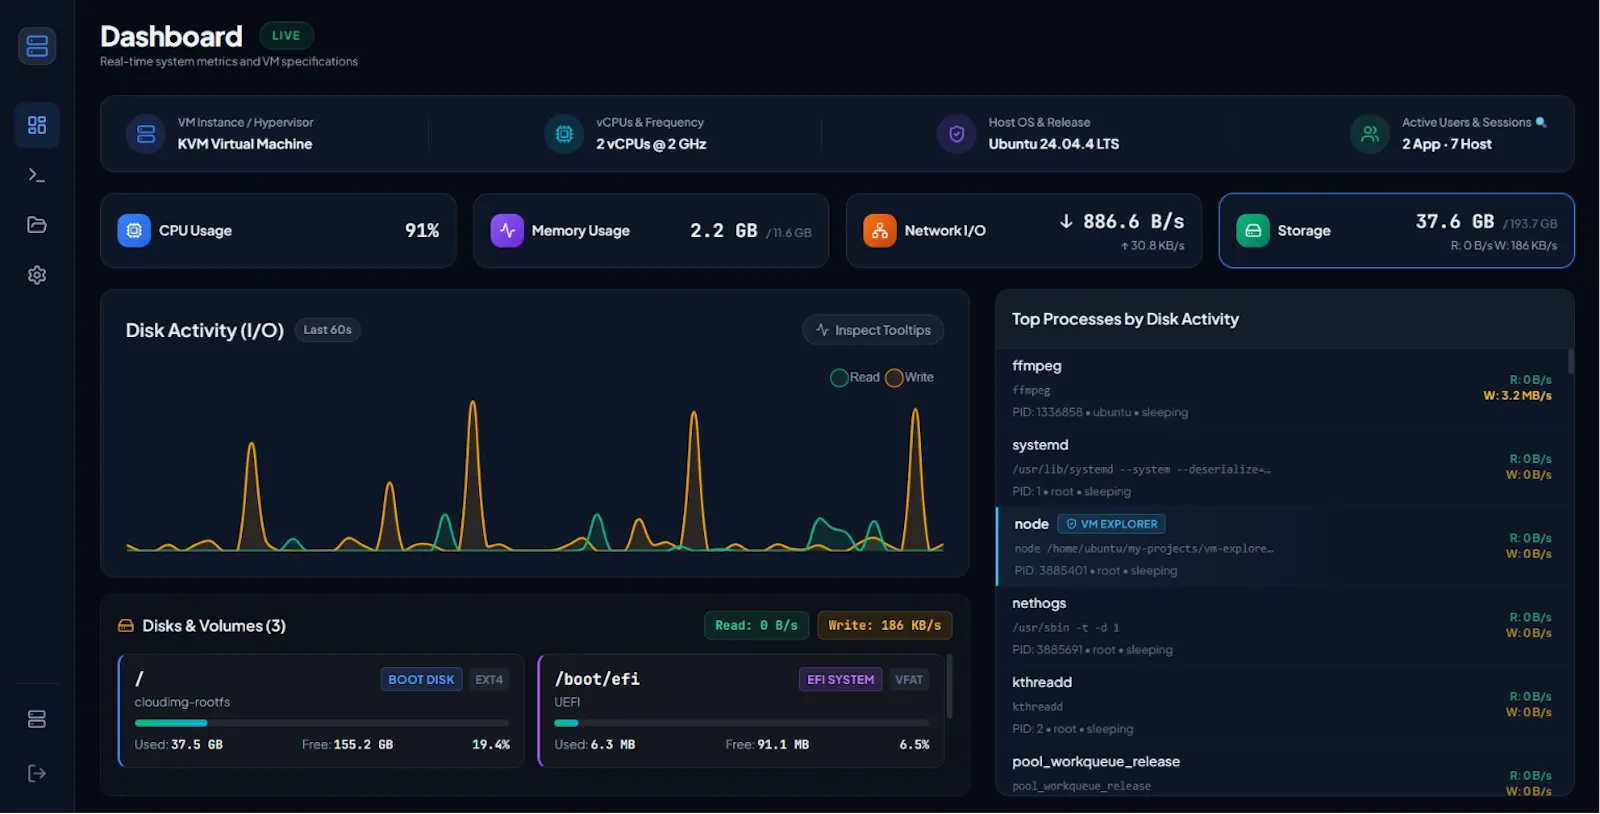Toggle the Read series in the chart legend

855,378
